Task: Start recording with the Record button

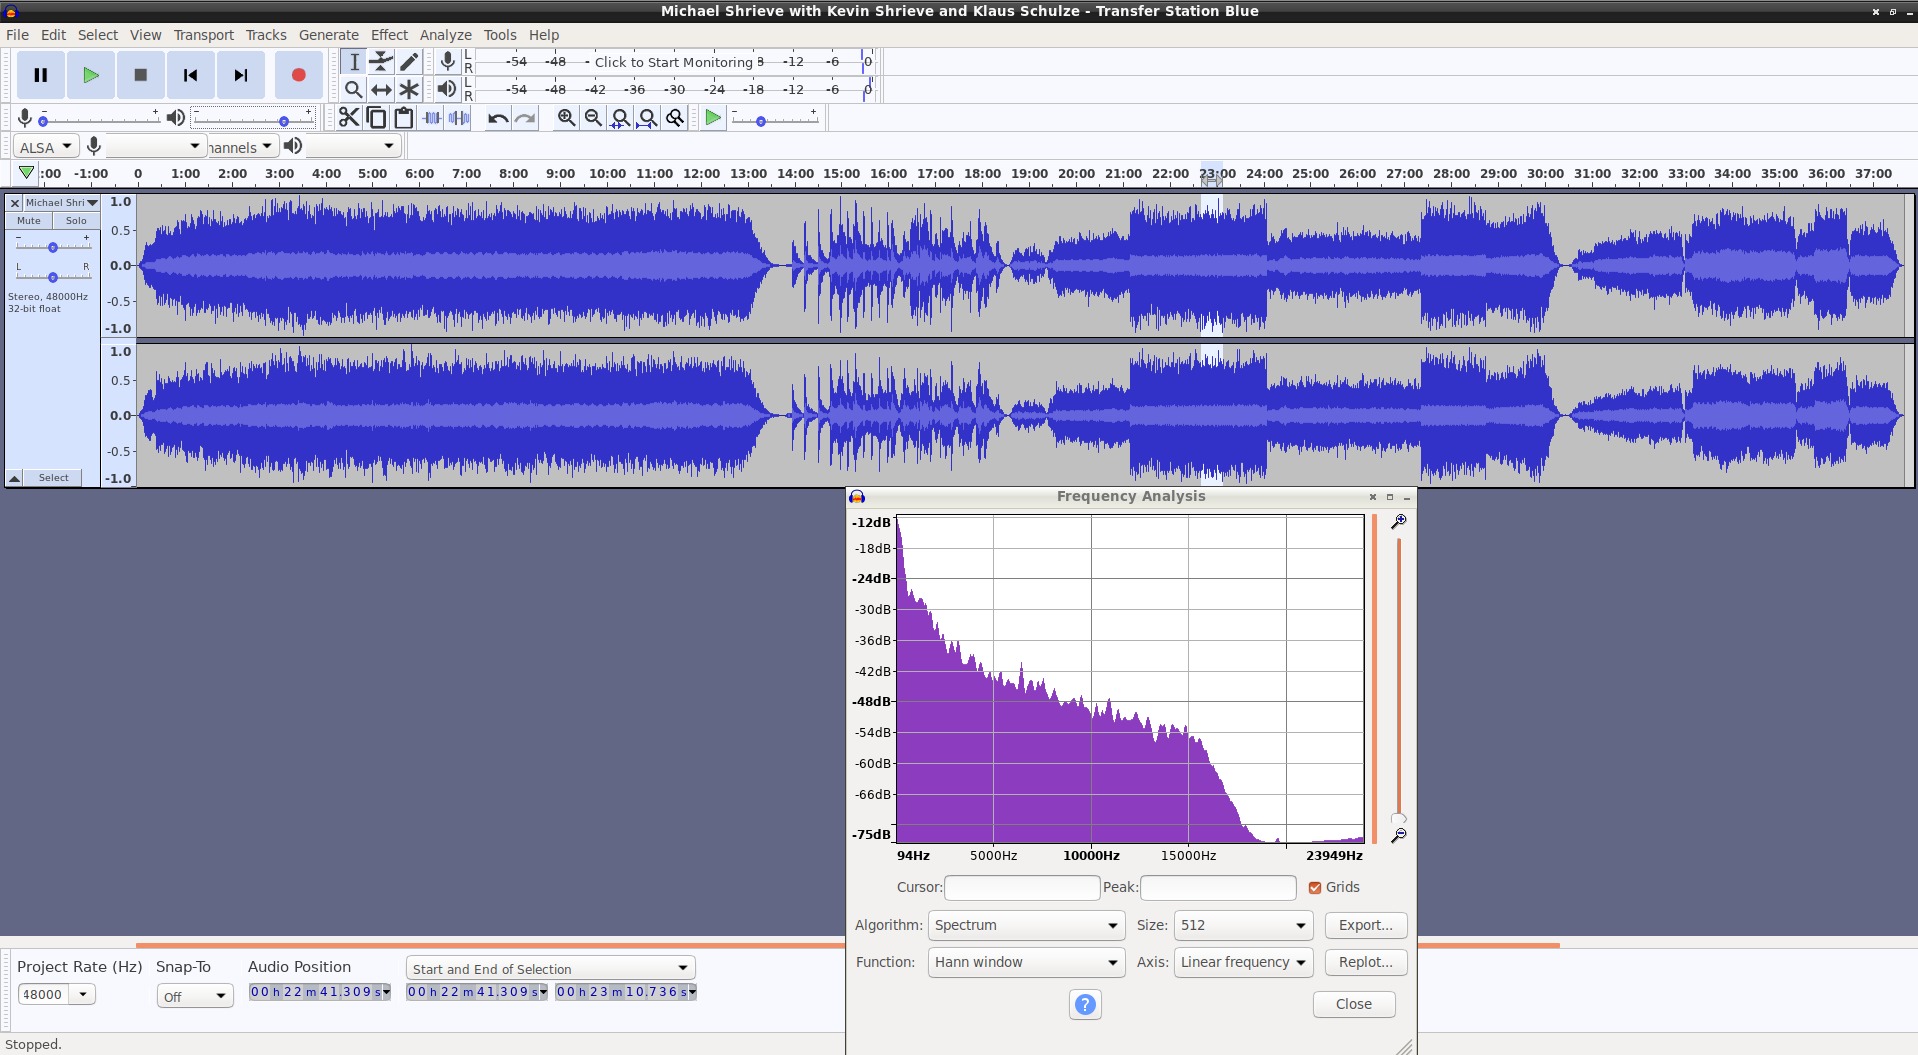Action: [298, 75]
